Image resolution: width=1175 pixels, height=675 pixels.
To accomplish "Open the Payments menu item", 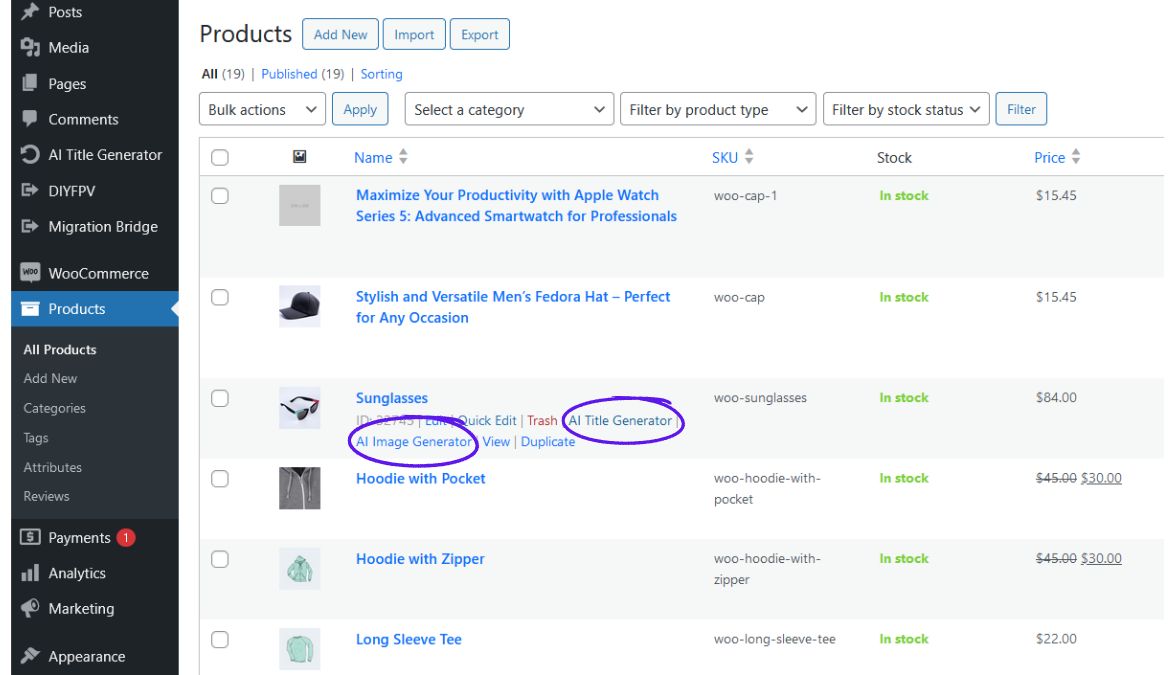I will (79, 538).
